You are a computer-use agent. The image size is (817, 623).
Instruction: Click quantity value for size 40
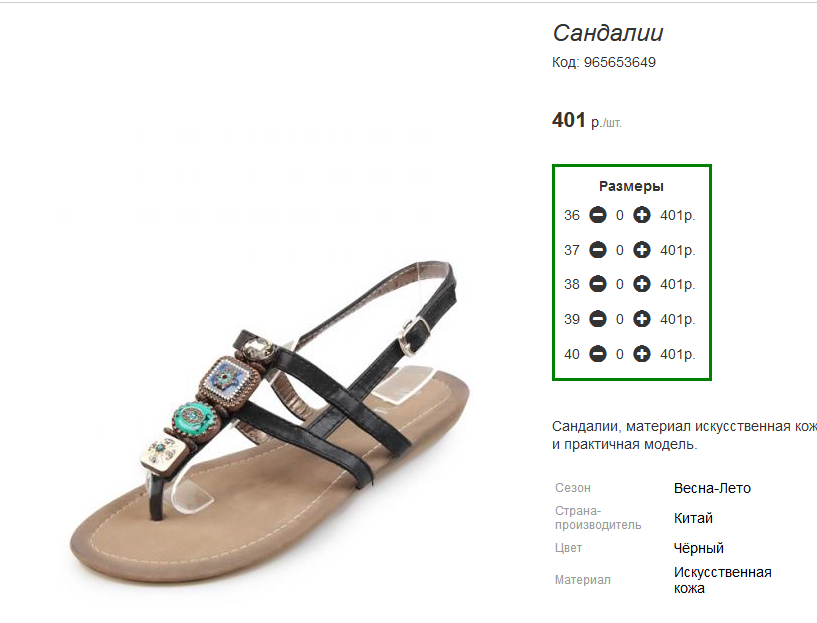tap(620, 355)
